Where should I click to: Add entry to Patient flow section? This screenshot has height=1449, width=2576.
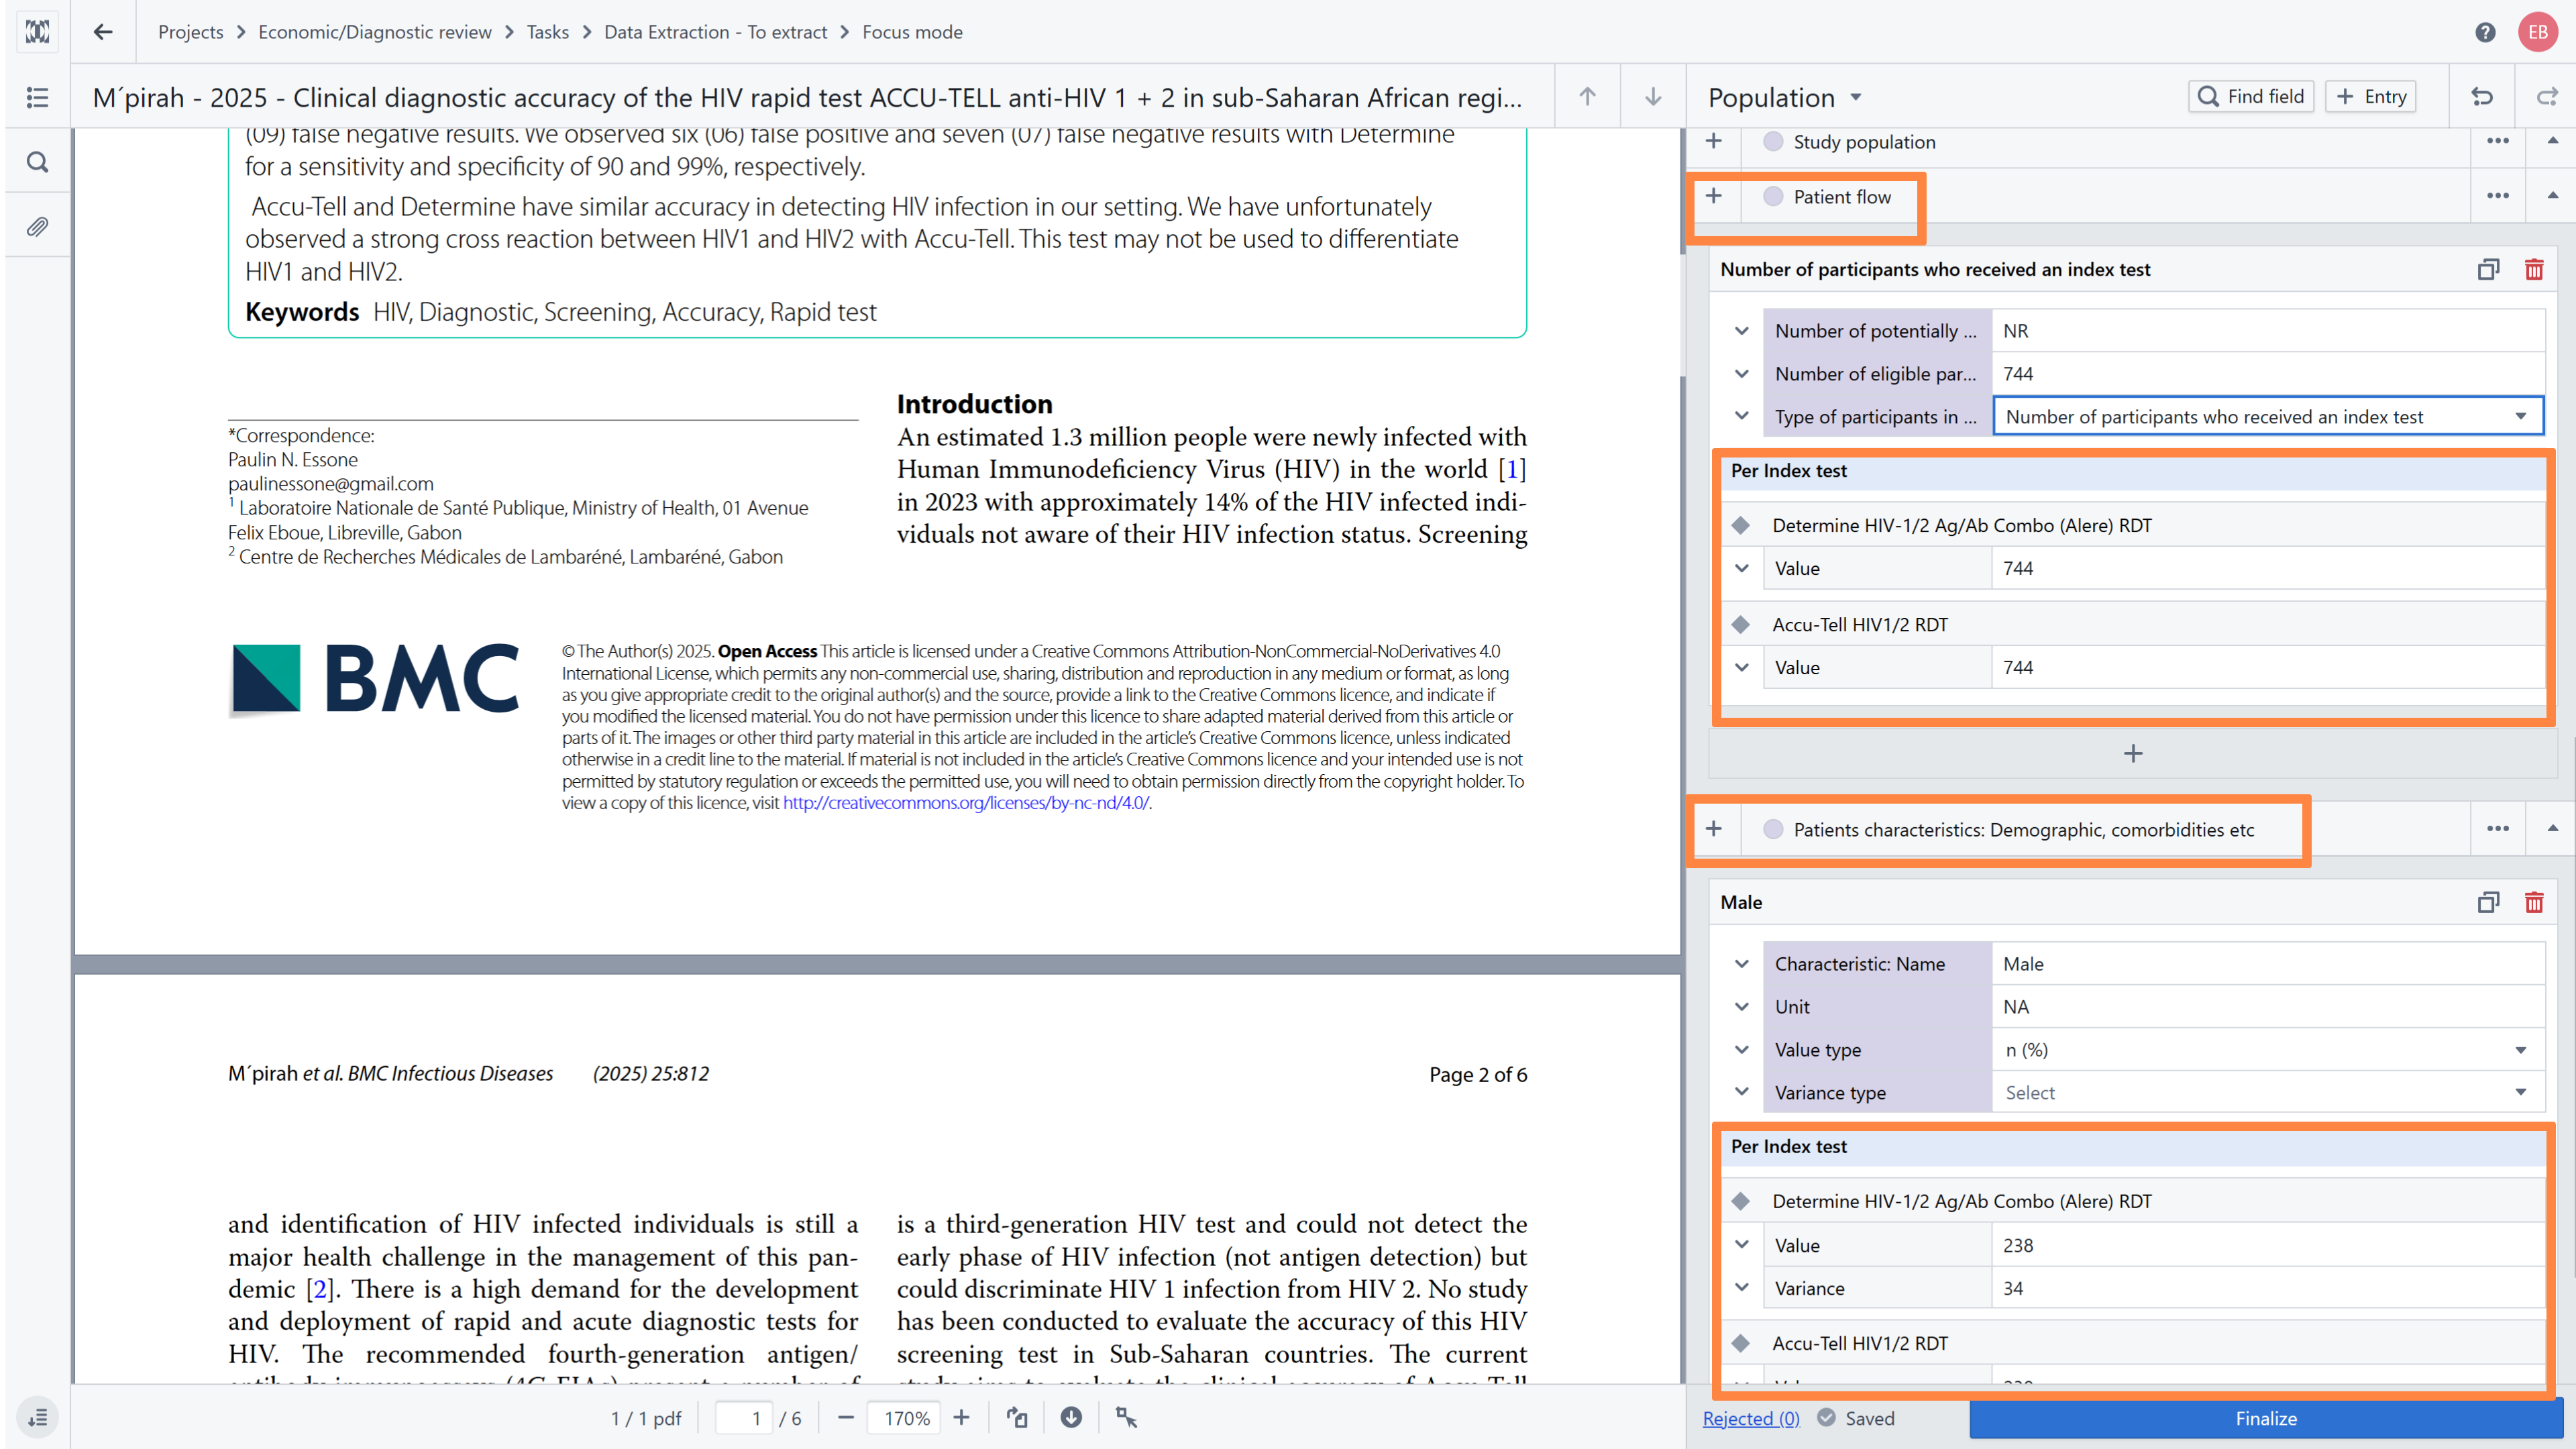pos(1714,196)
